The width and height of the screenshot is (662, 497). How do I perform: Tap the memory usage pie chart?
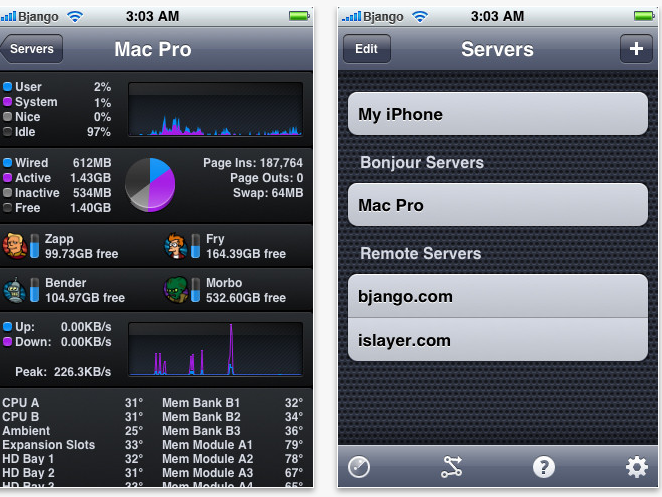click(x=150, y=185)
